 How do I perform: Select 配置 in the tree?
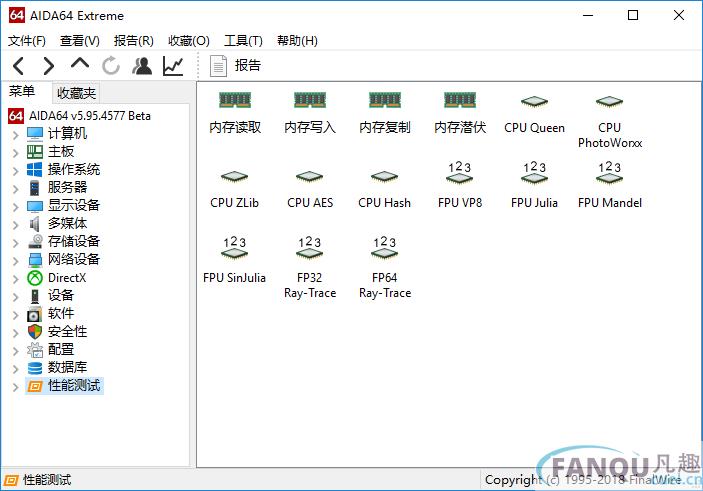click(x=61, y=349)
